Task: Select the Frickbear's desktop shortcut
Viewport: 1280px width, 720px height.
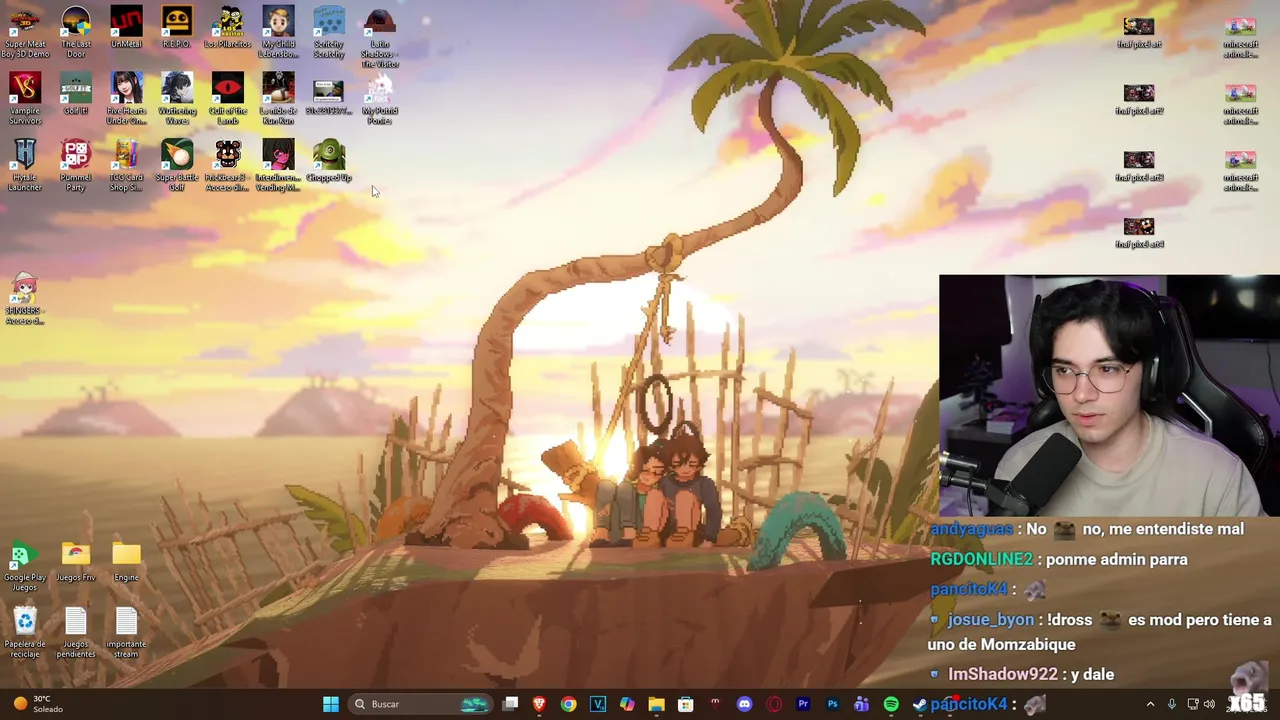Action: (227, 166)
